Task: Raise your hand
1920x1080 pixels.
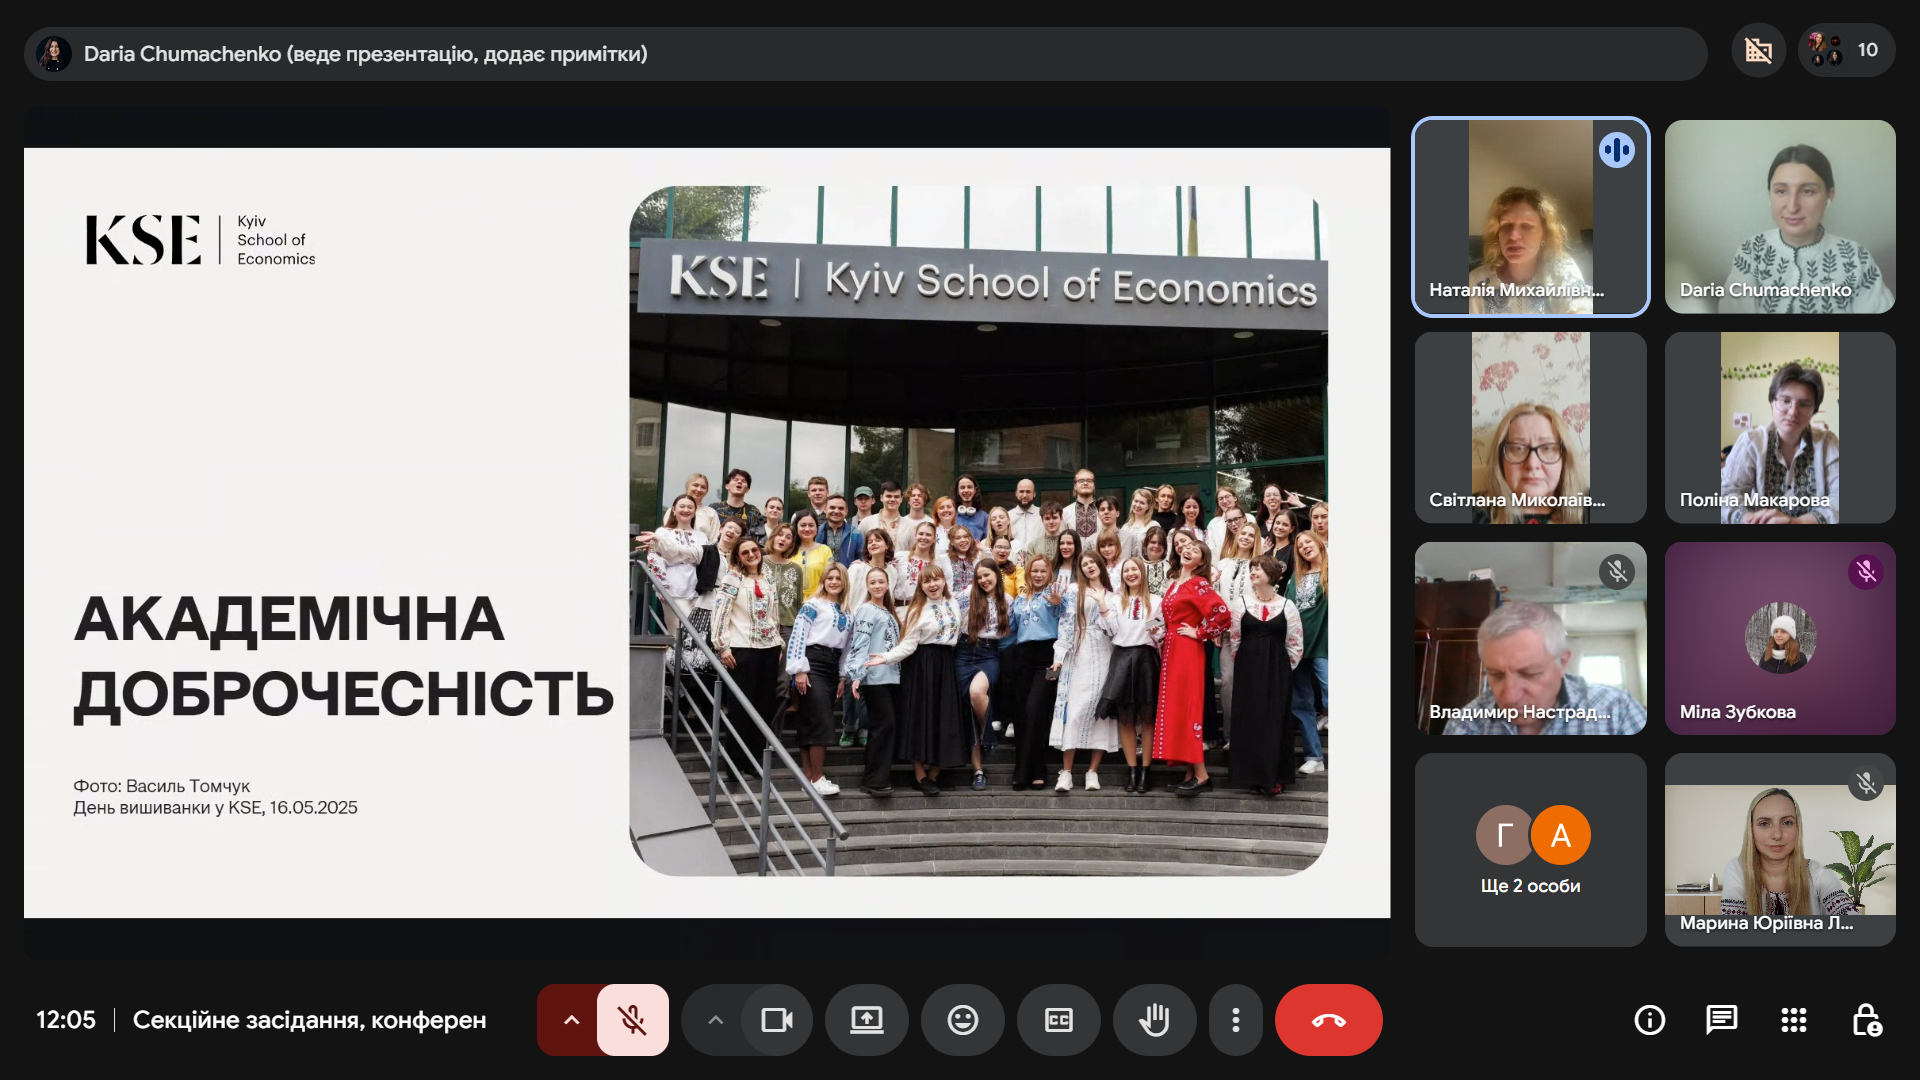Action: (x=1155, y=1020)
